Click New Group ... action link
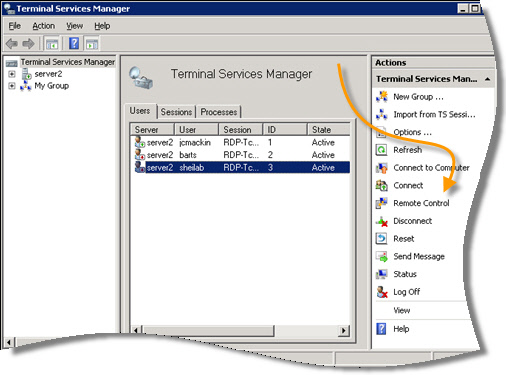Viewport: 506px width, 375px height. (x=418, y=97)
